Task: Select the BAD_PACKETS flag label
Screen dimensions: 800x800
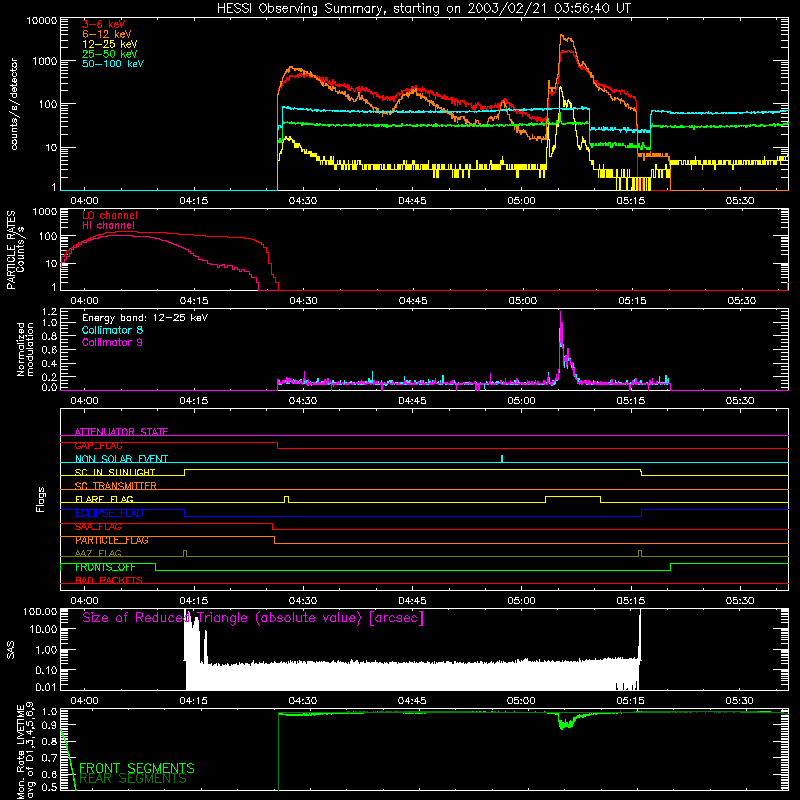Action: [109, 580]
